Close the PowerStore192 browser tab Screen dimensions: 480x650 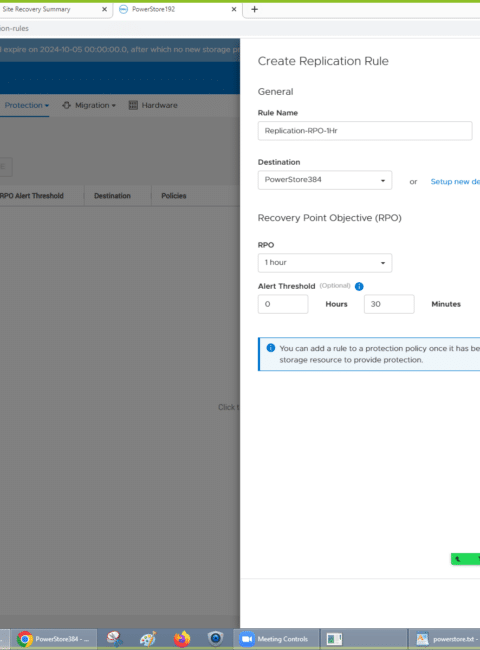click(x=234, y=9)
